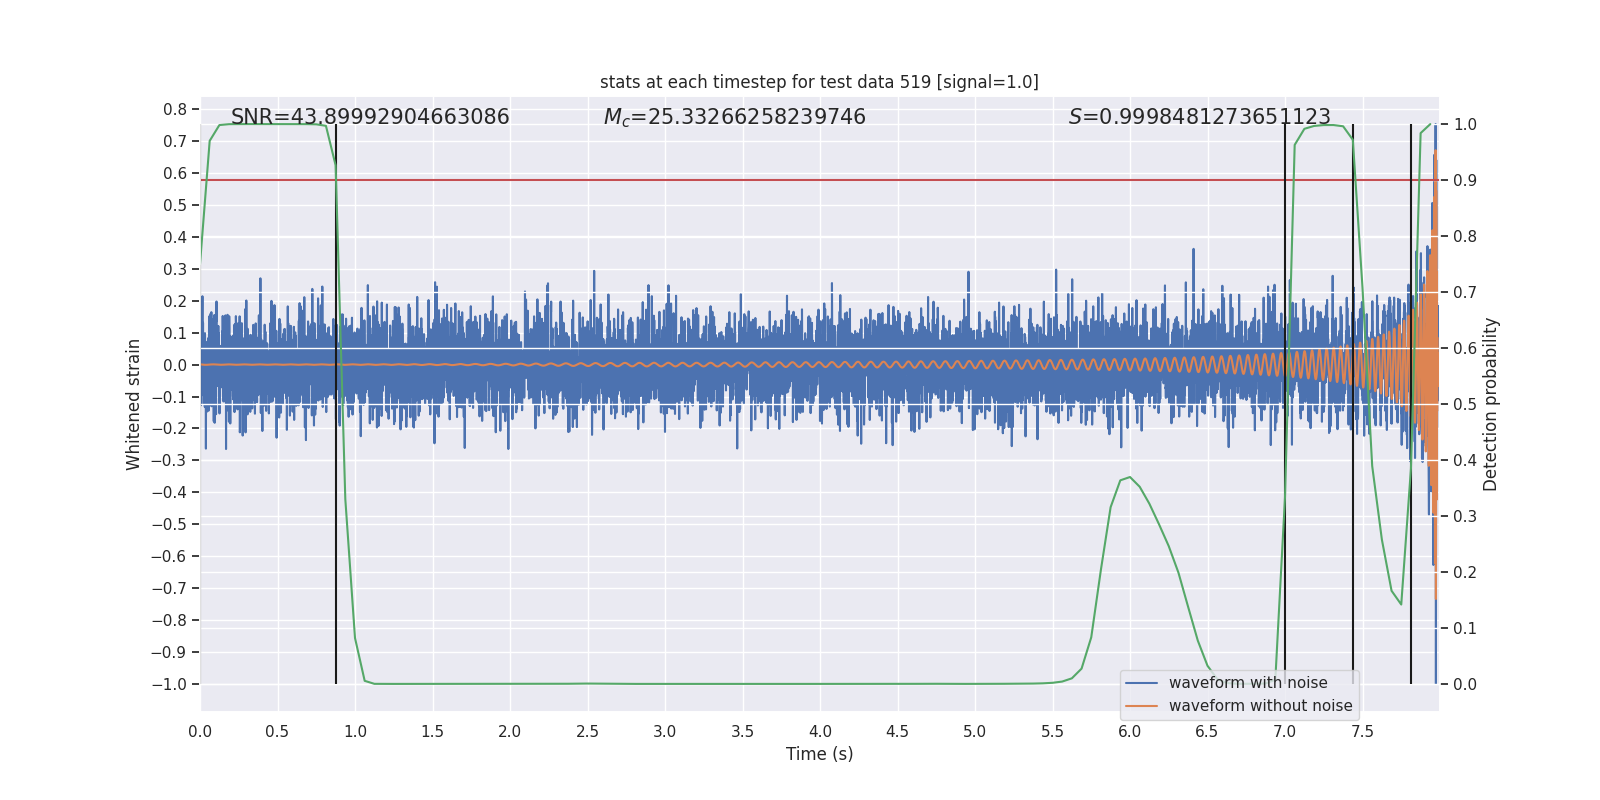
Task: Click the "waveform with noise" legend label
Action: click(1247, 683)
